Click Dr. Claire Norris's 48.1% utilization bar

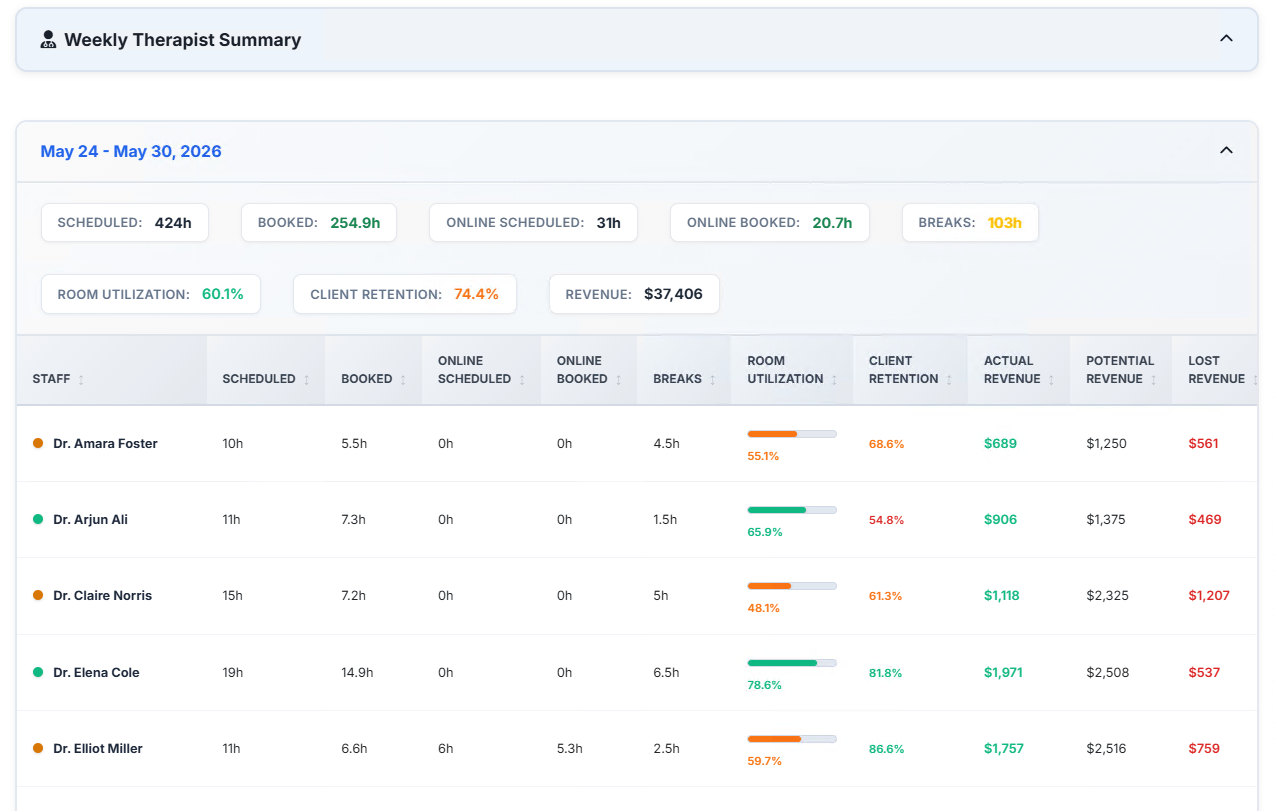tap(792, 586)
